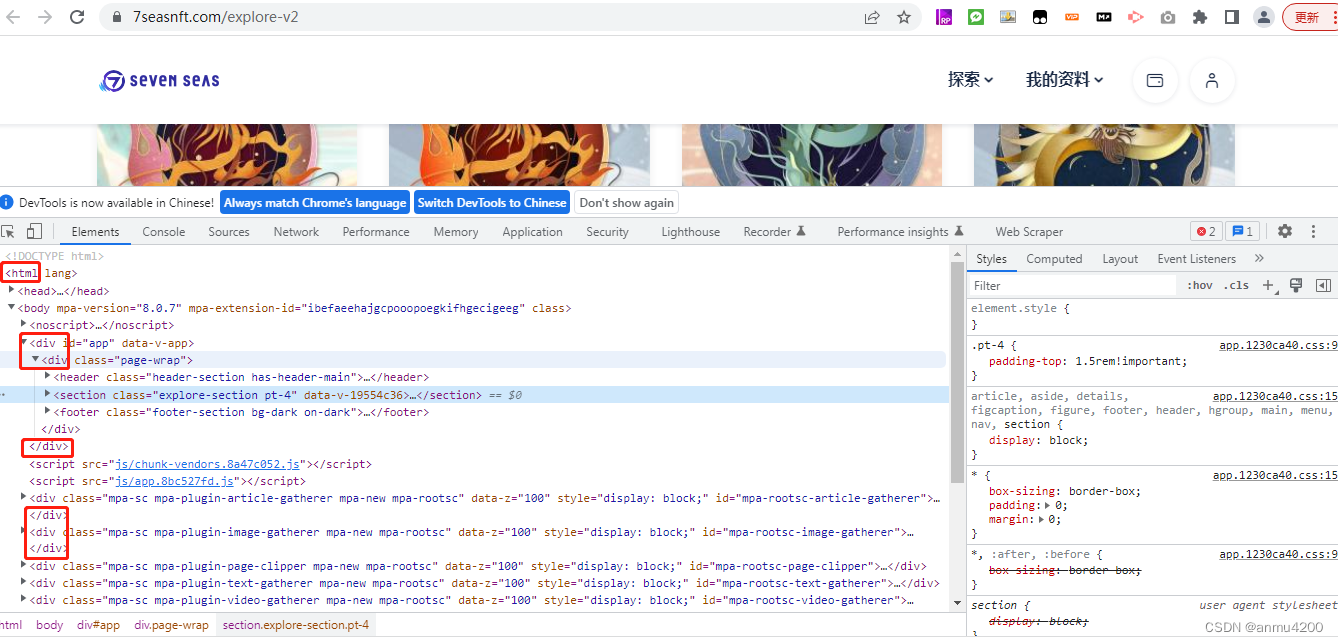
Task: Switch to the Lighthouse tab
Action: [691, 231]
